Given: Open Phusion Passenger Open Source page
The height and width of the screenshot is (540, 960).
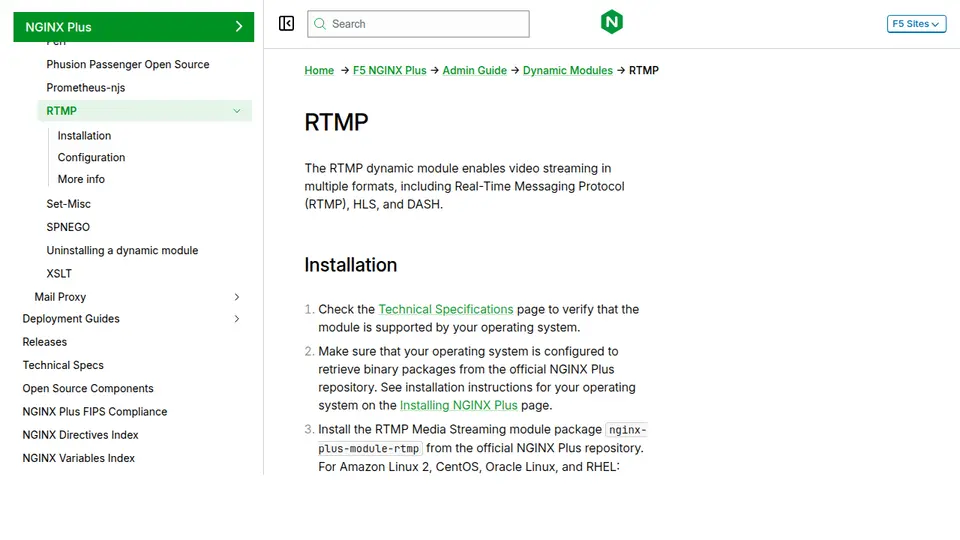Looking at the screenshot, I should 128,64.
